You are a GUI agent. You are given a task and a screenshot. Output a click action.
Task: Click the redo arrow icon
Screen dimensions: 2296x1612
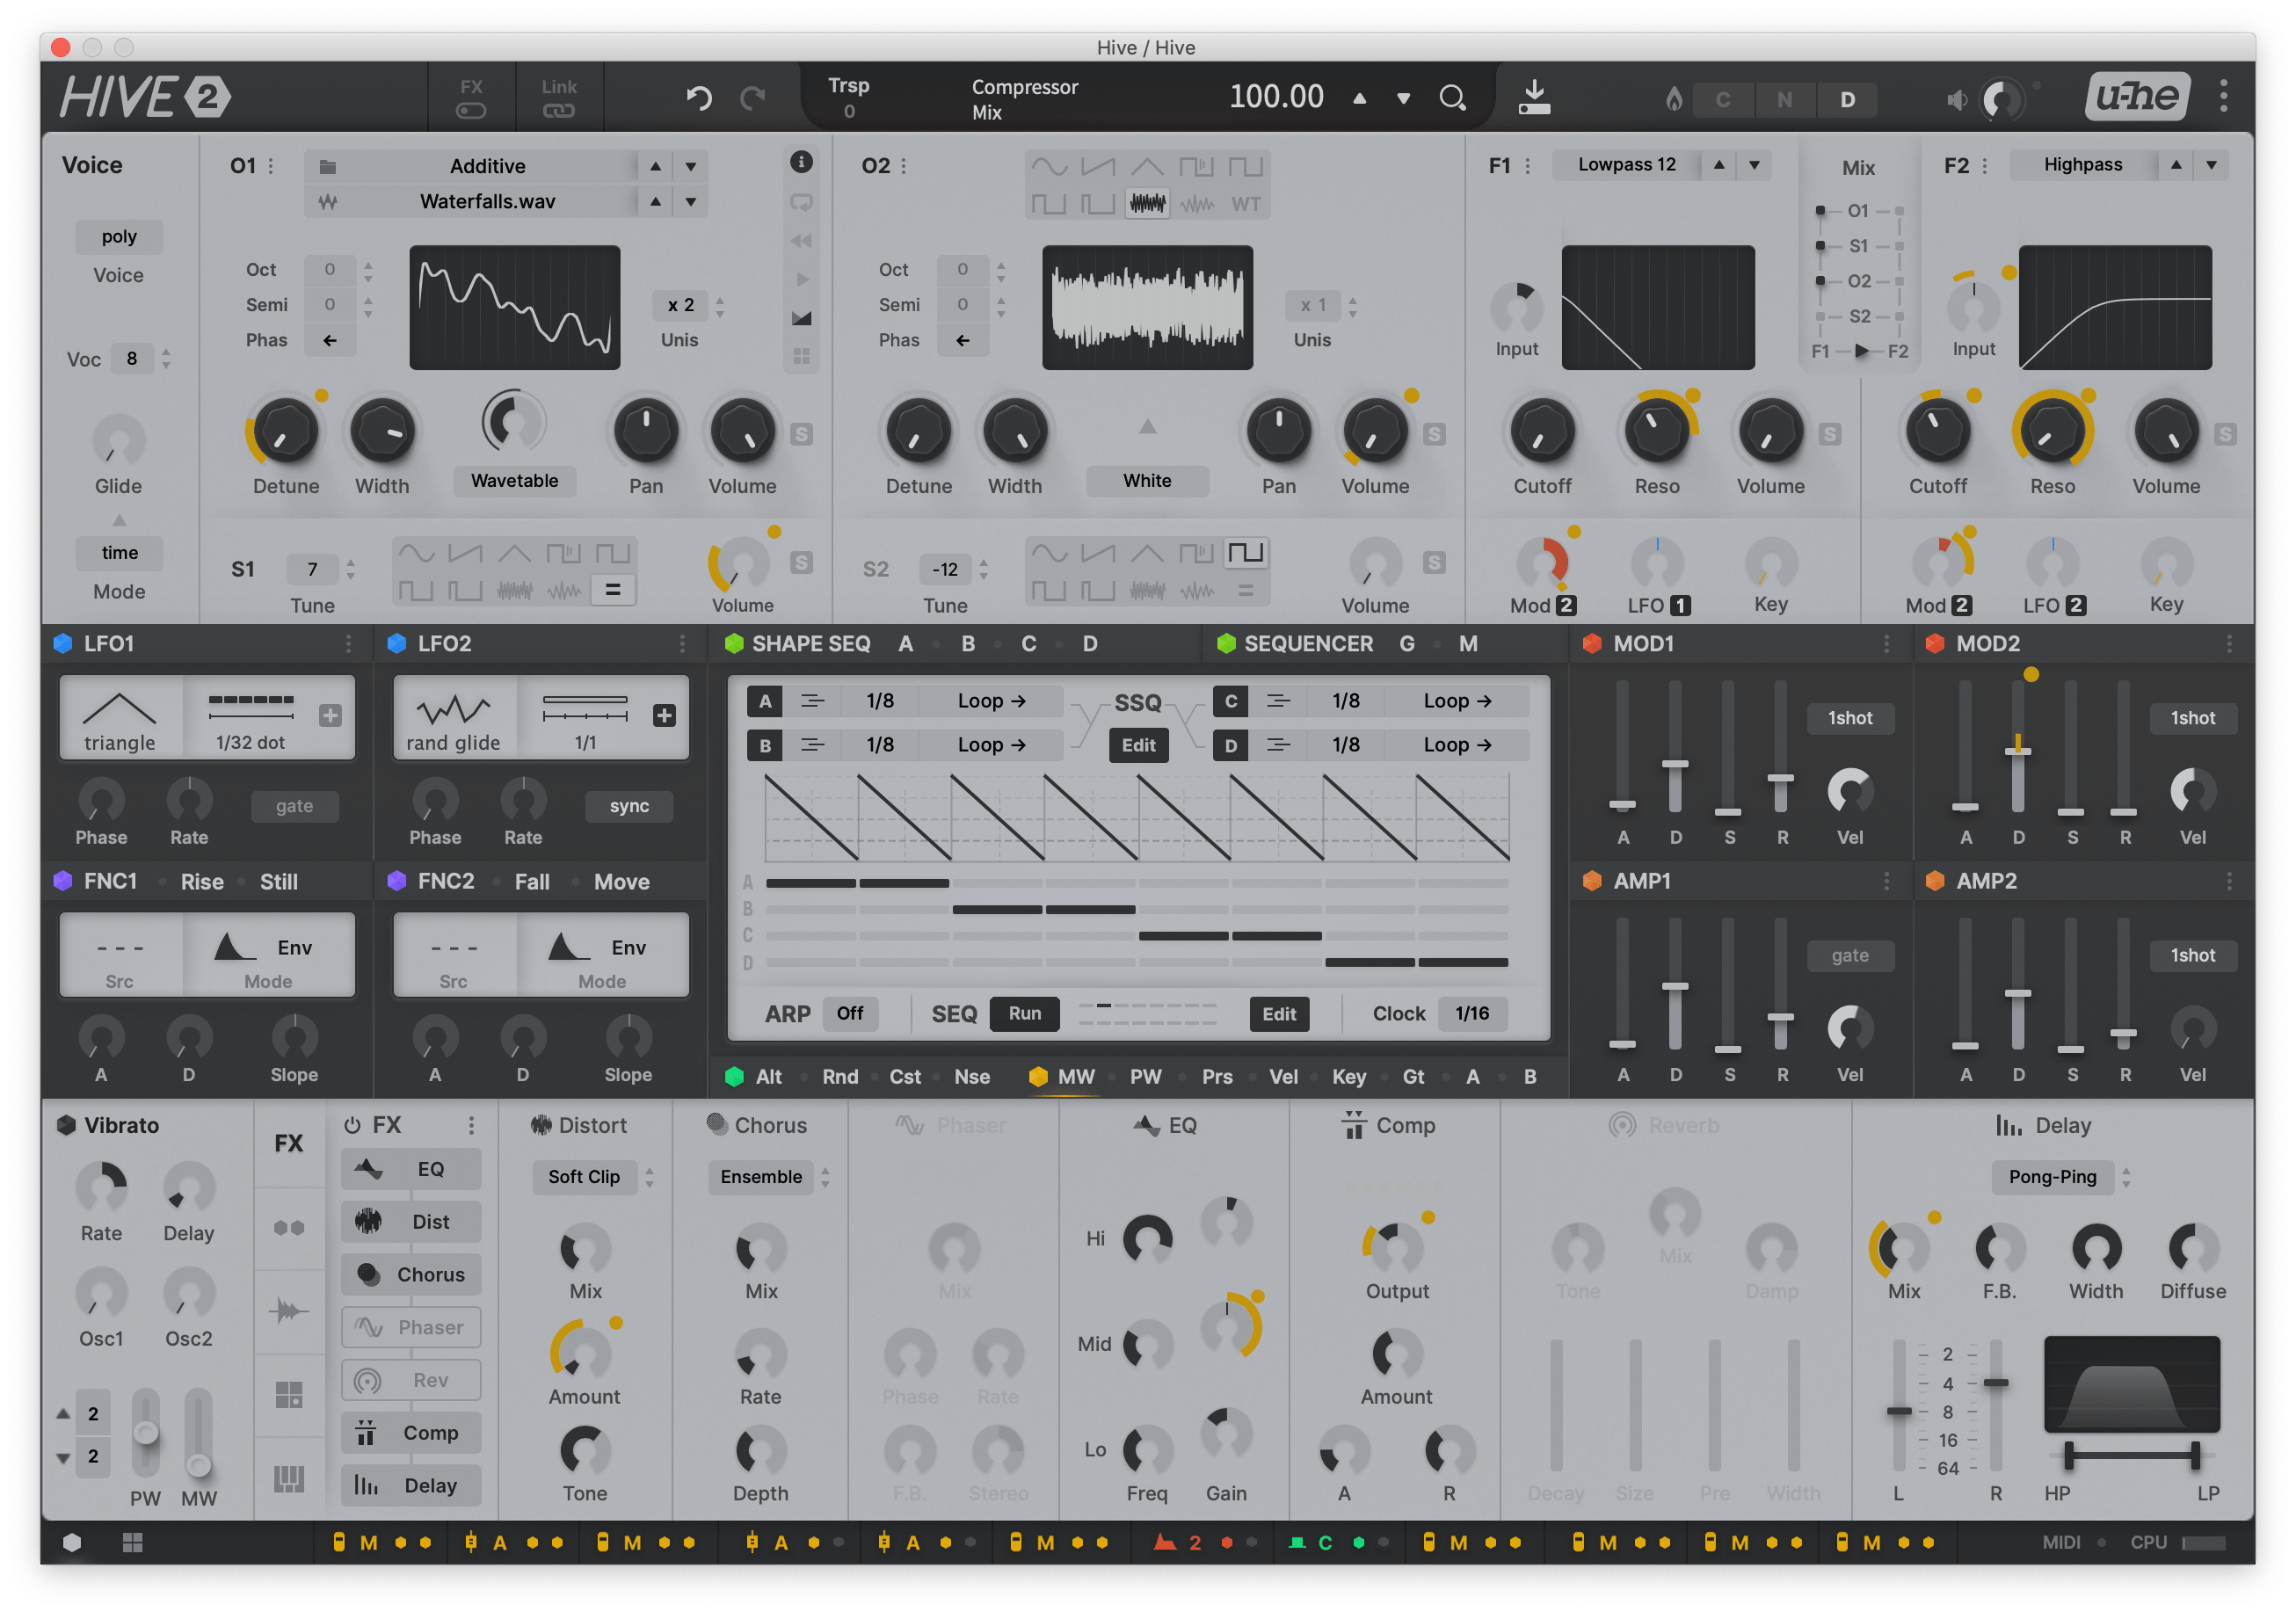click(x=752, y=98)
